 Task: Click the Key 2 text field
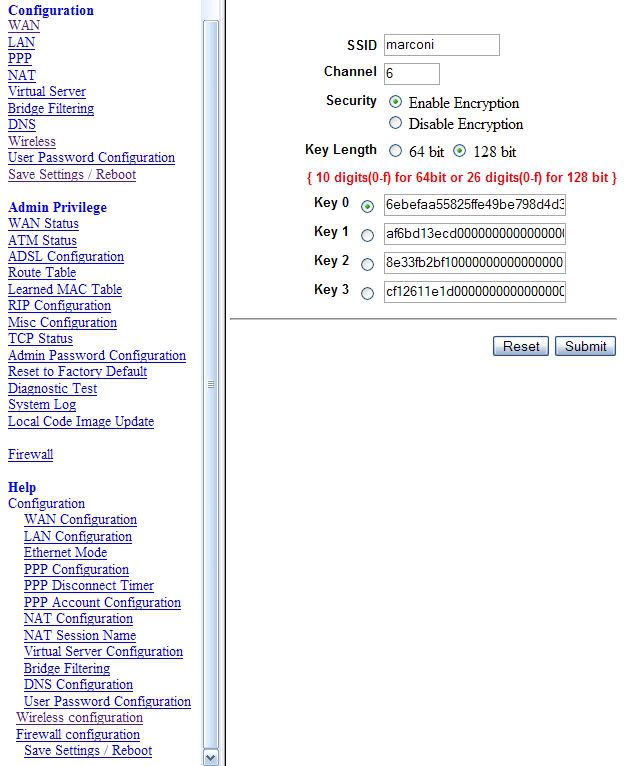click(x=475, y=263)
